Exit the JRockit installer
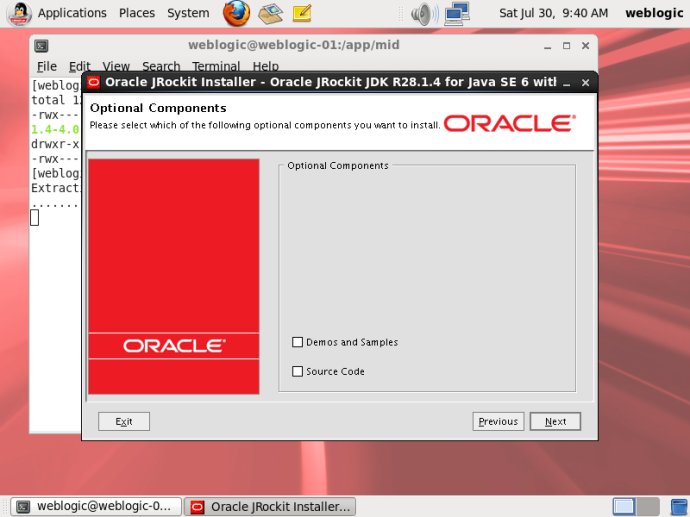This screenshot has height=517, width=690. click(x=124, y=422)
